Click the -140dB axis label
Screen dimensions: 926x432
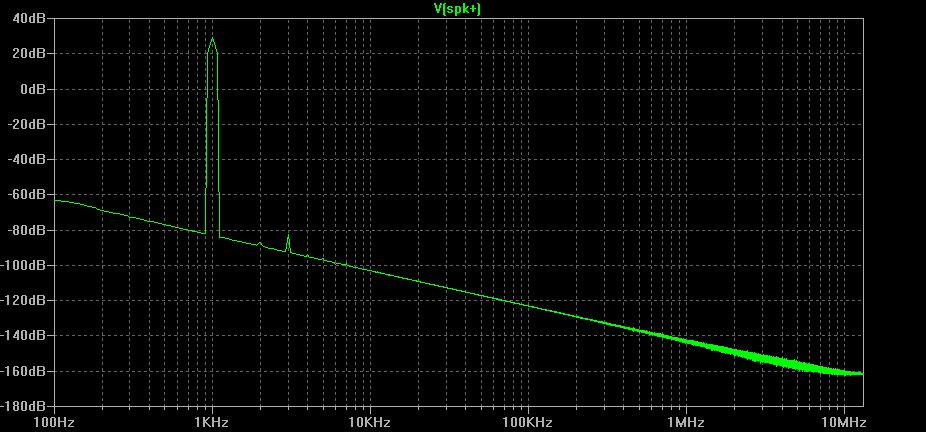[22, 335]
